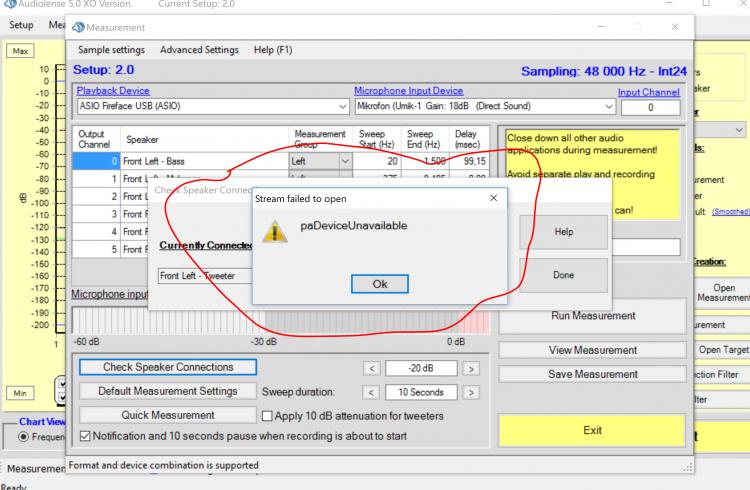750x490 pixels.
Task: Increase sweep duration with right arrow
Action: 471,392
